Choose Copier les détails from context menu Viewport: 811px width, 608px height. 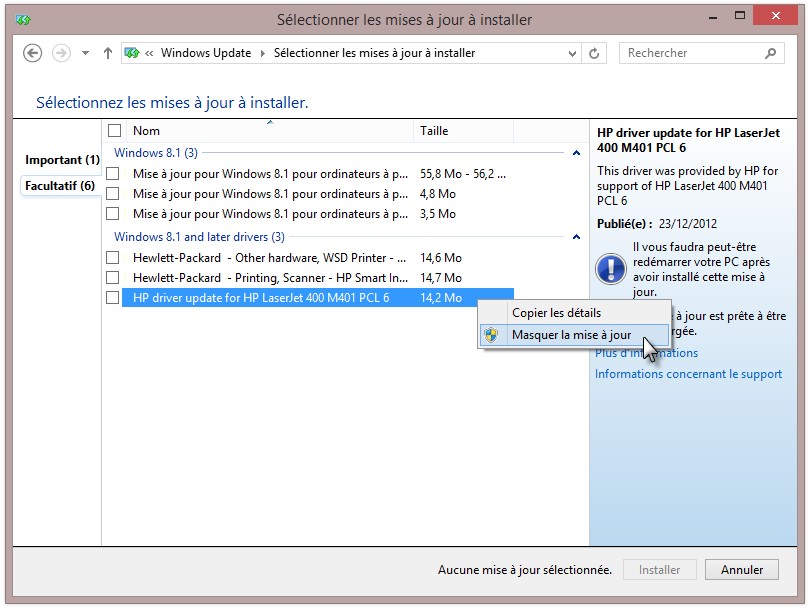pyautogui.click(x=556, y=313)
